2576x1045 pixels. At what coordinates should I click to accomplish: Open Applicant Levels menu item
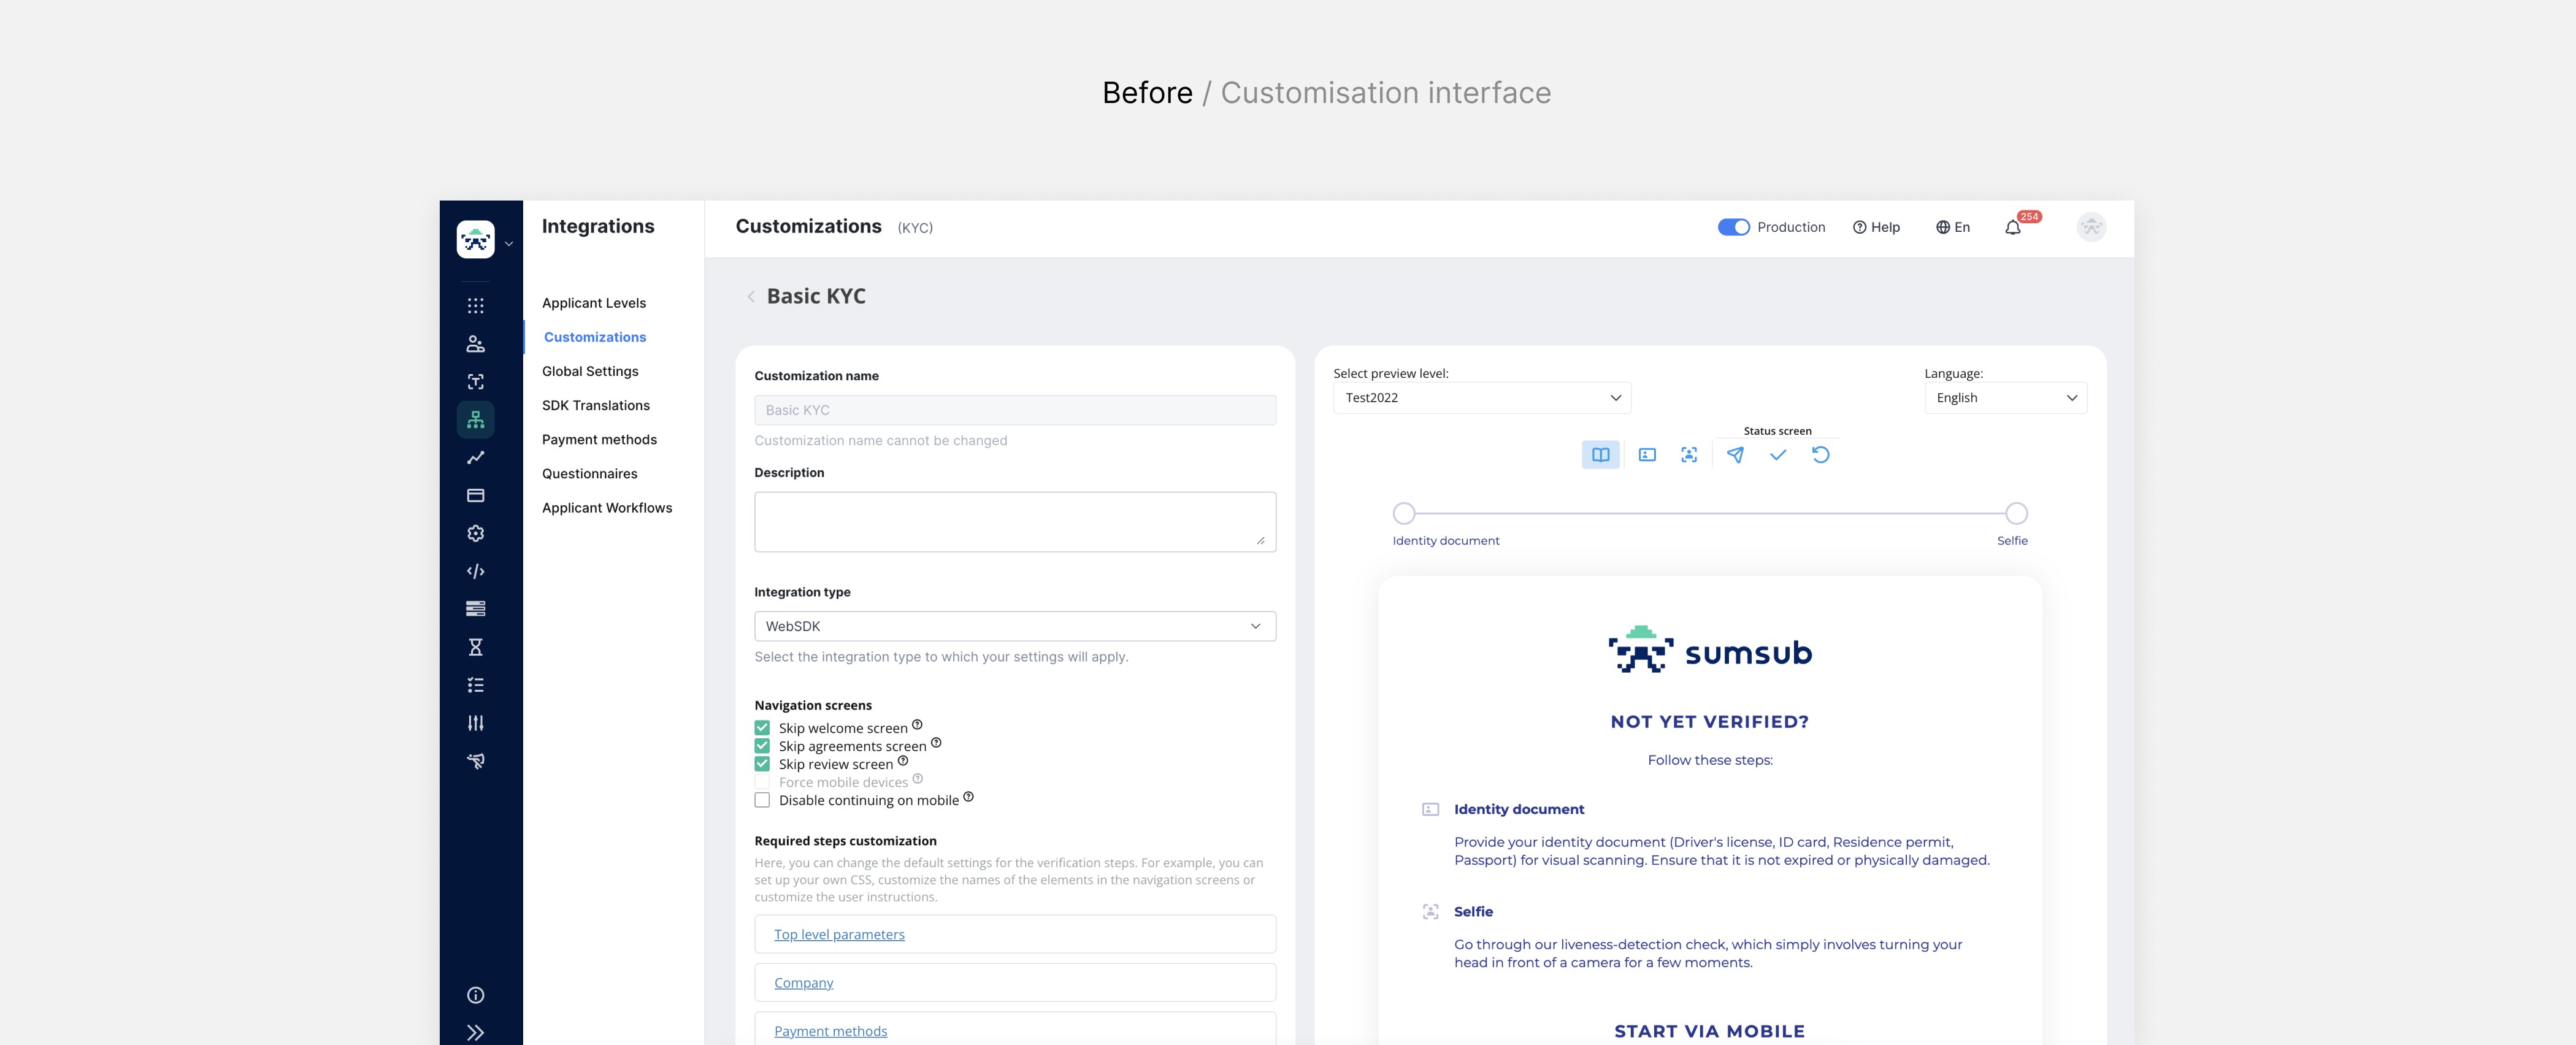pyautogui.click(x=594, y=303)
